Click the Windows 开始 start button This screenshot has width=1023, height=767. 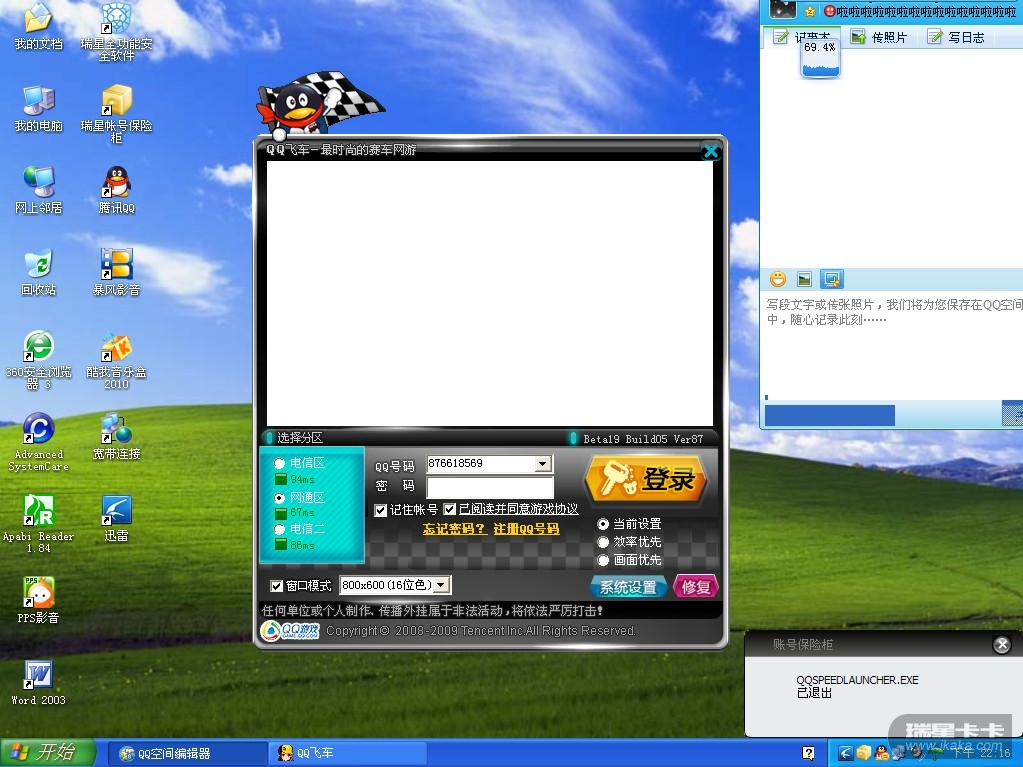pyautogui.click(x=48, y=753)
